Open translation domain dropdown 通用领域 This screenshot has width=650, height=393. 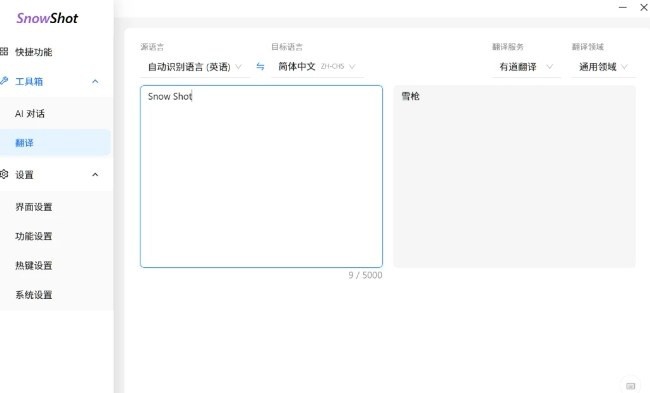click(603, 67)
